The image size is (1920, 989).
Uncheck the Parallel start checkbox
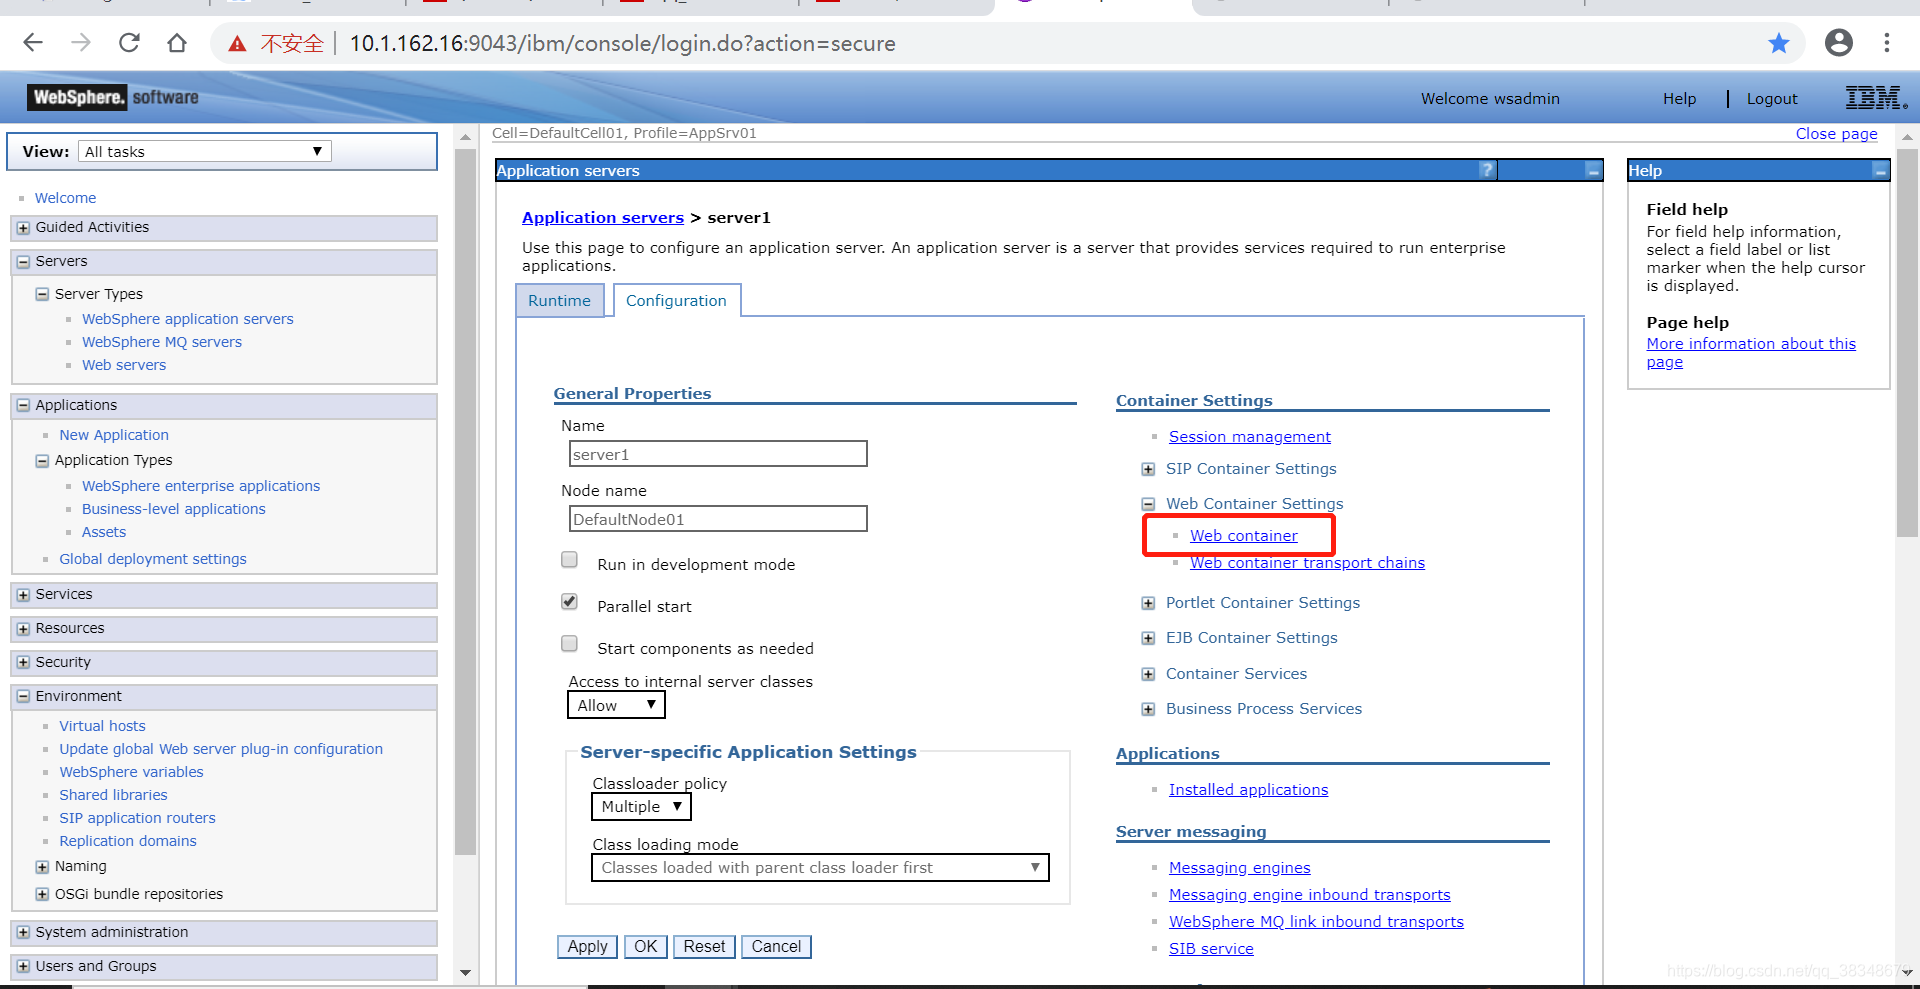(x=570, y=602)
